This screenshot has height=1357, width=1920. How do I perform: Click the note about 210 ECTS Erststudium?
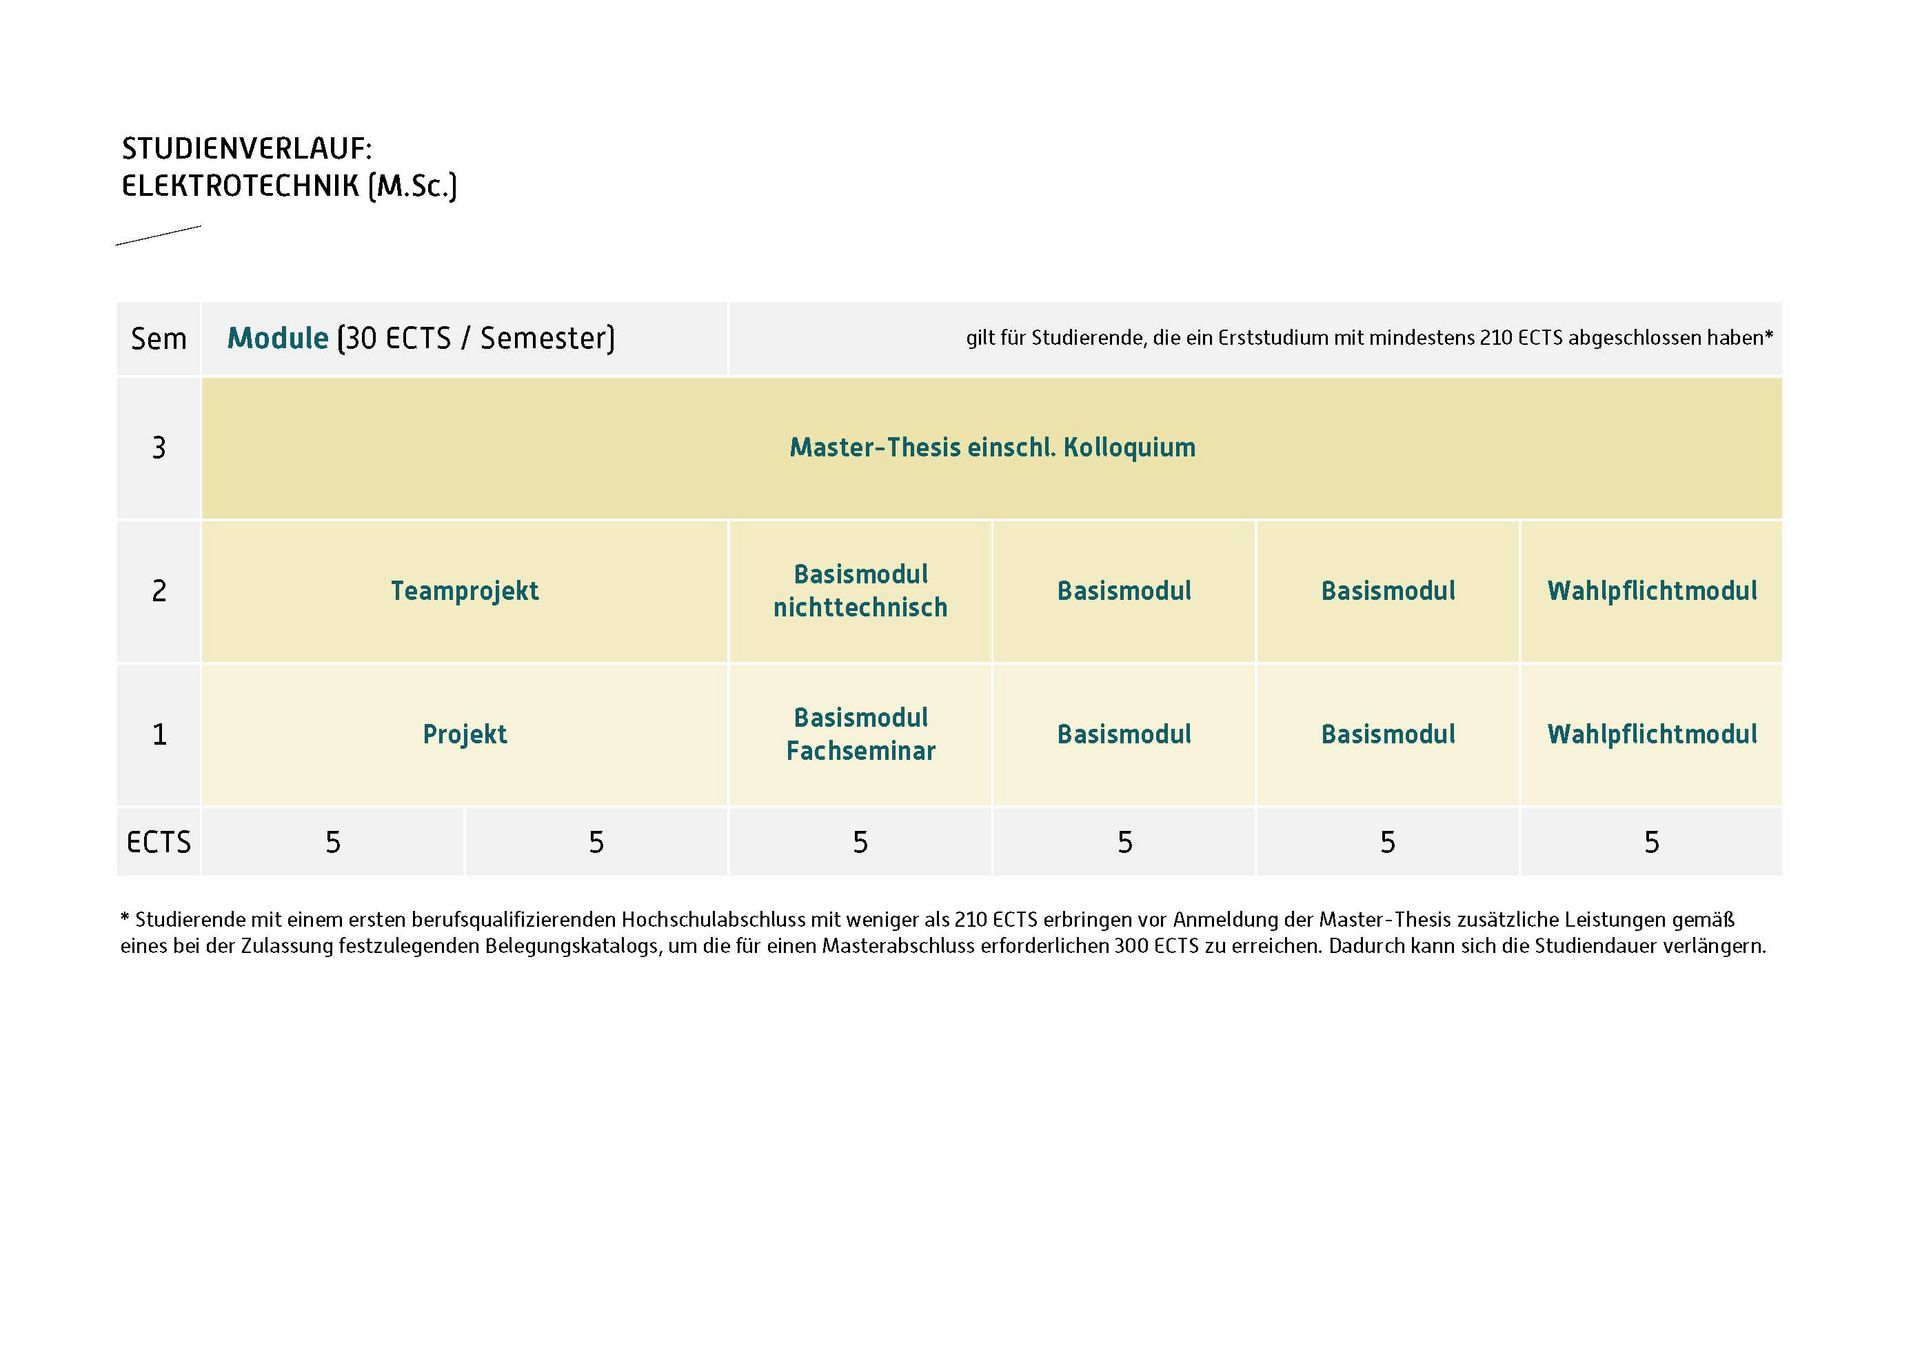[1369, 338]
